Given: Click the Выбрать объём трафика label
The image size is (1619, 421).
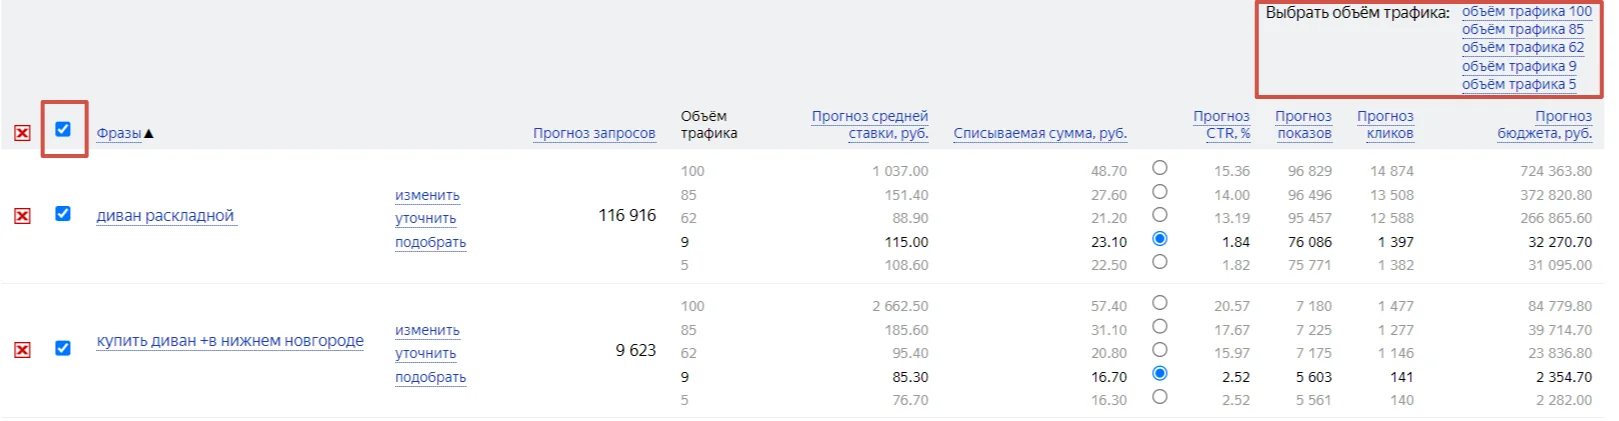Looking at the screenshot, I should 1357,13.
